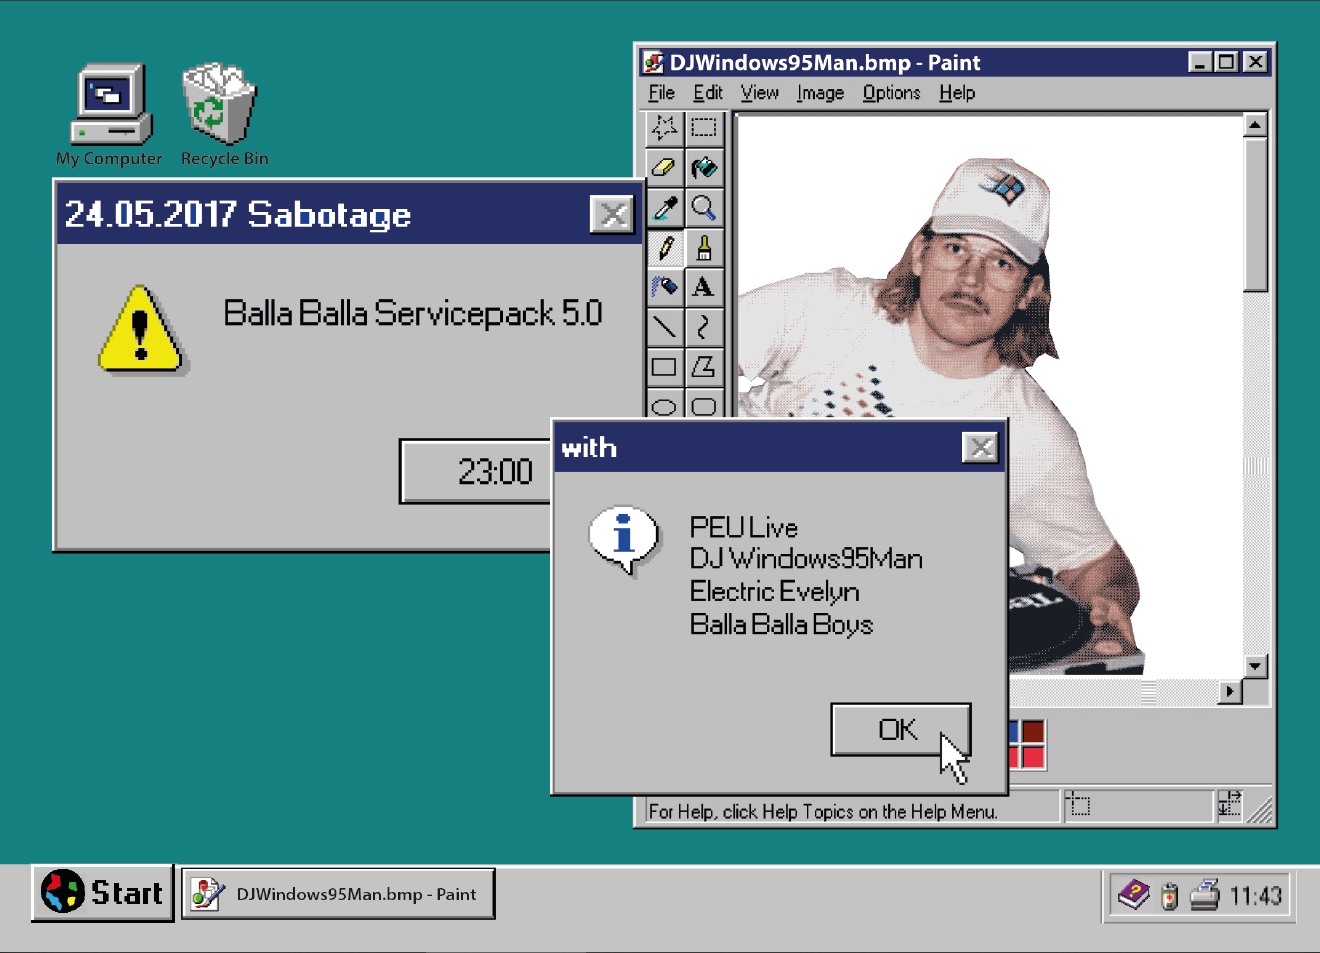The height and width of the screenshot is (953, 1320).
Task: Click the Paint horizontal scrollbar right arrow
Action: 1231,691
